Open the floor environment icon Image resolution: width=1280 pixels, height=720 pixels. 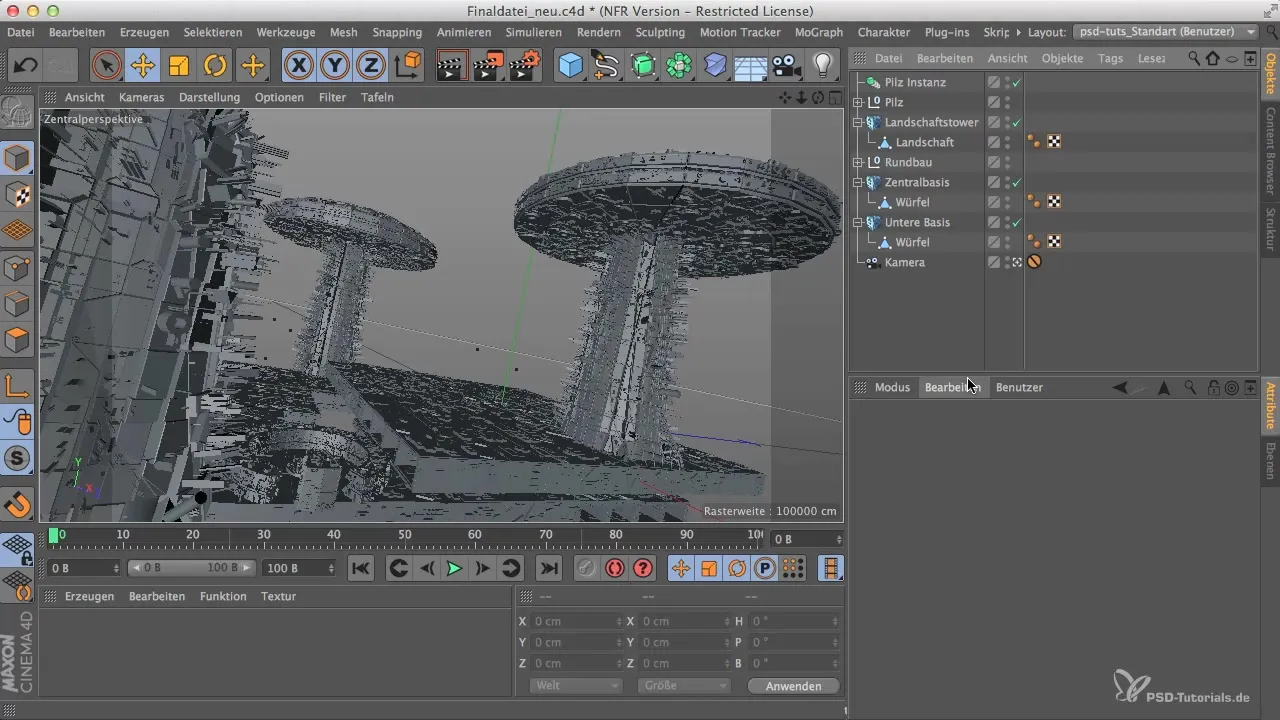coord(751,66)
